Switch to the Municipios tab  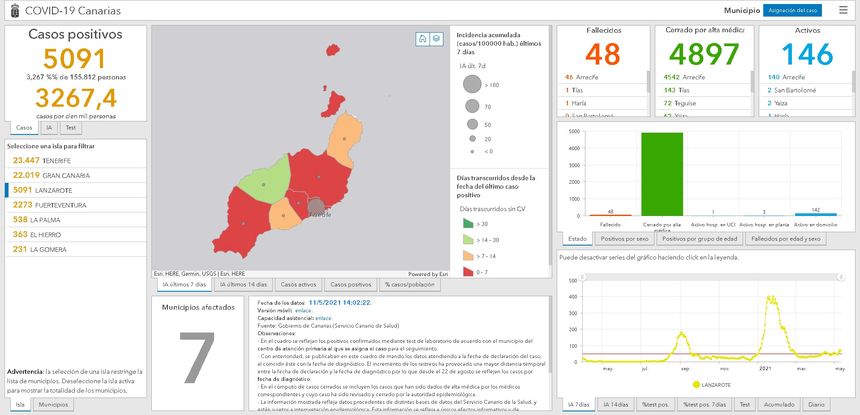52,404
